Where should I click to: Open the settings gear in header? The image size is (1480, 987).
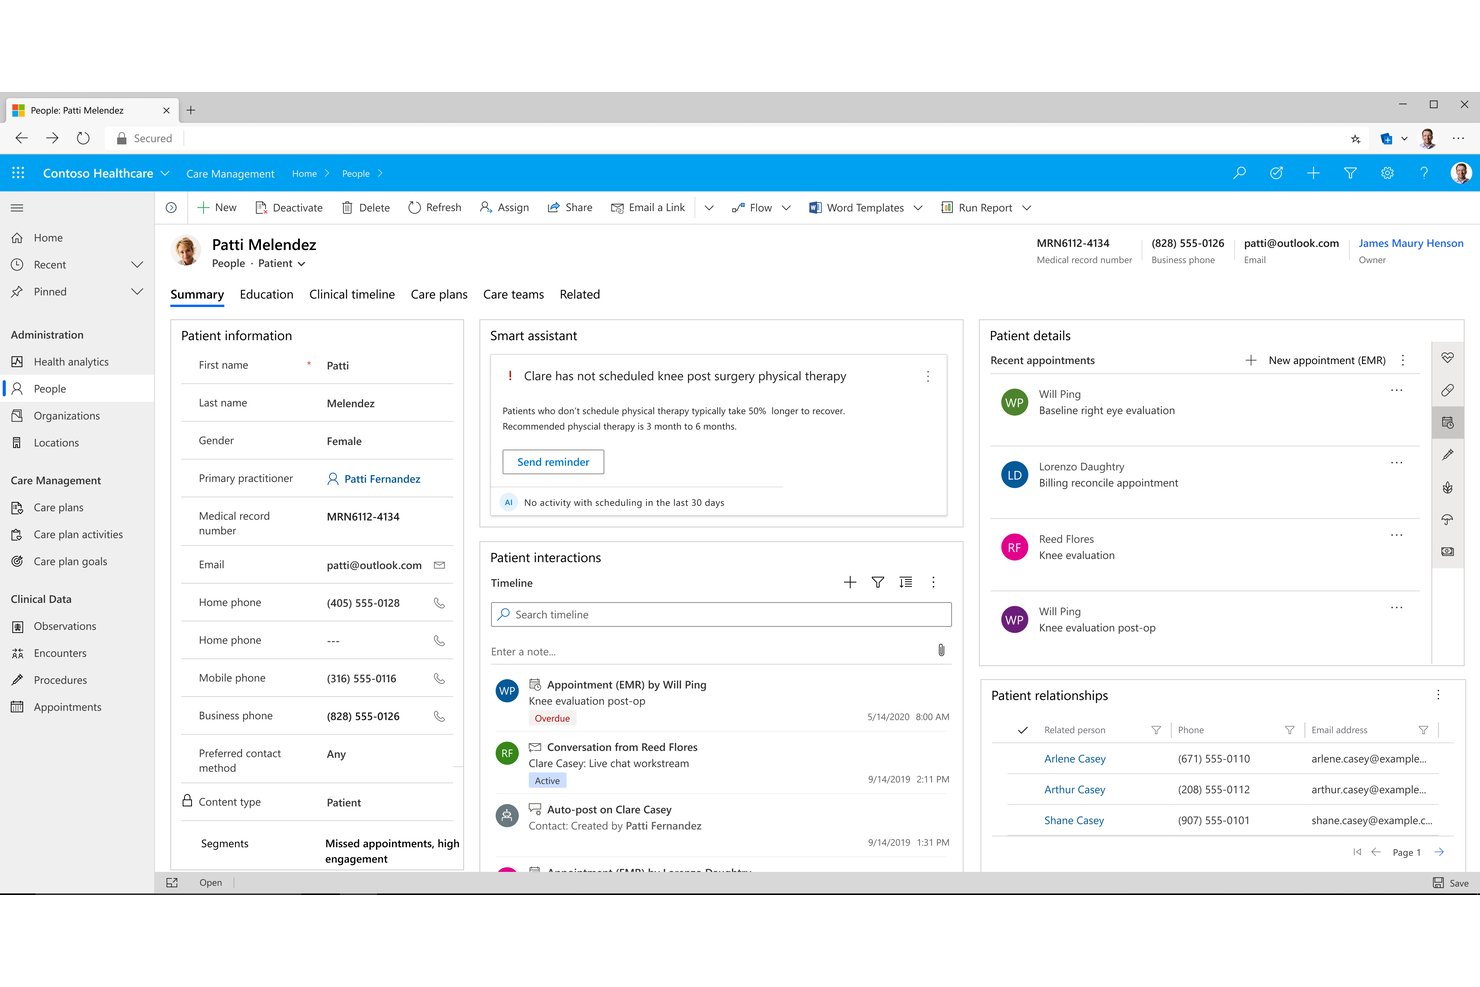[x=1387, y=173]
